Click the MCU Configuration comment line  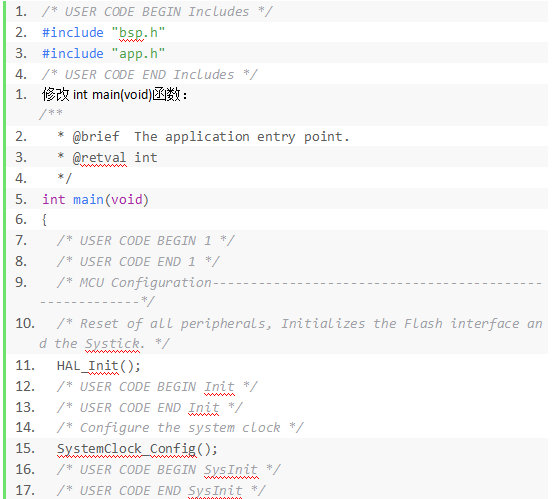click(291, 292)
